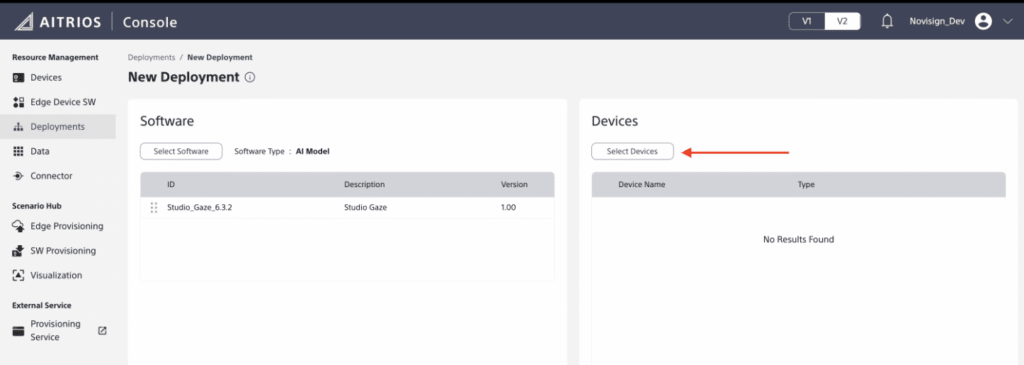Open Visualization menu item
The image size is (1024, 365).
(57, 276)
